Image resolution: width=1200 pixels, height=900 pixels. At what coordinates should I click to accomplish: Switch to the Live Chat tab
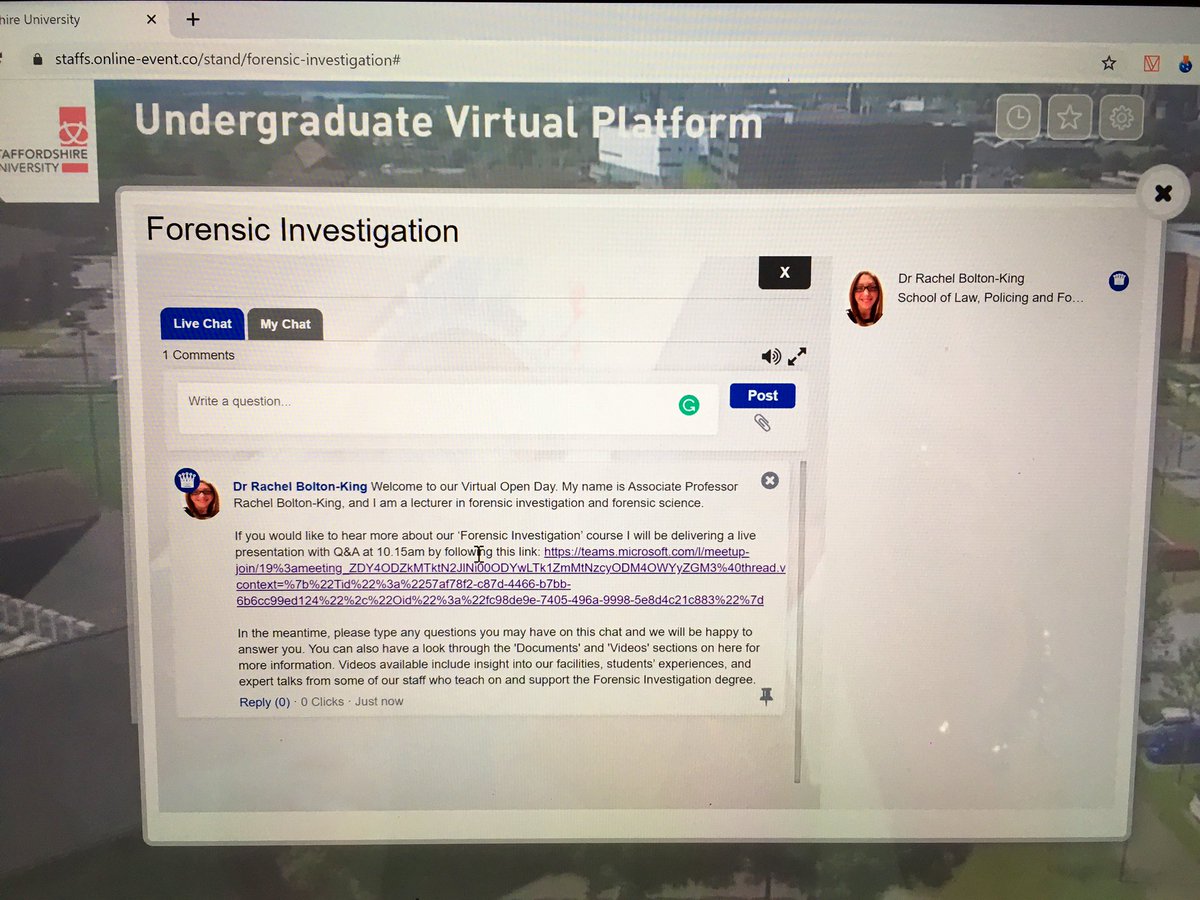pyautogui.click(x=202, y=323)
